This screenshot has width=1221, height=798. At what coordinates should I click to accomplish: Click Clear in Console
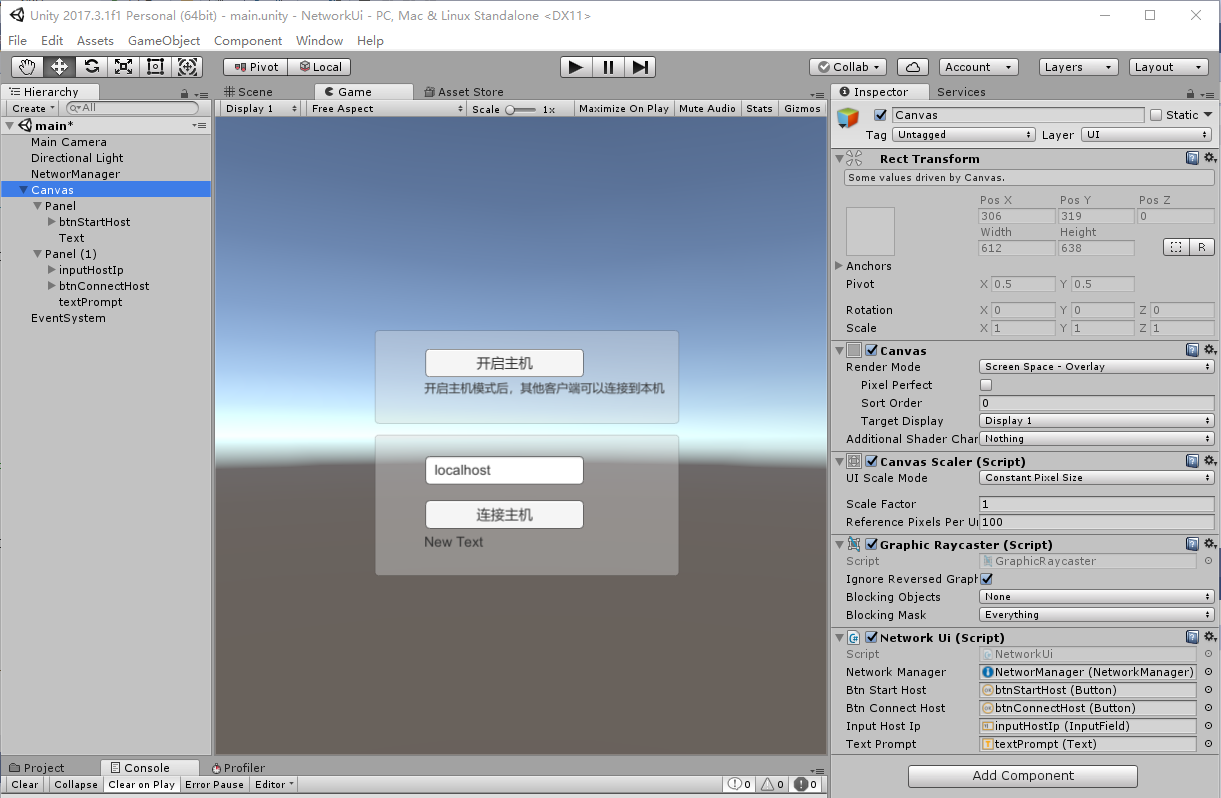coord(25,785)
